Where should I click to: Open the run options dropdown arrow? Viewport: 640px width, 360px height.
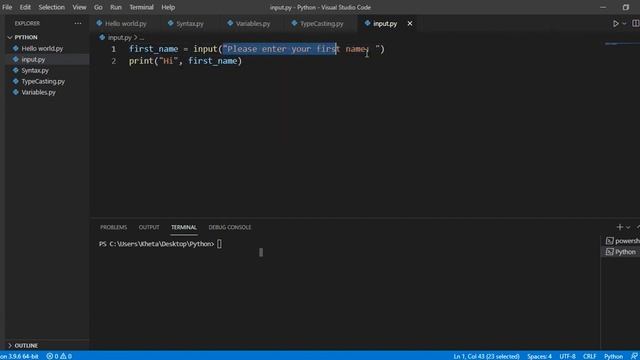[x=624, y=24]
